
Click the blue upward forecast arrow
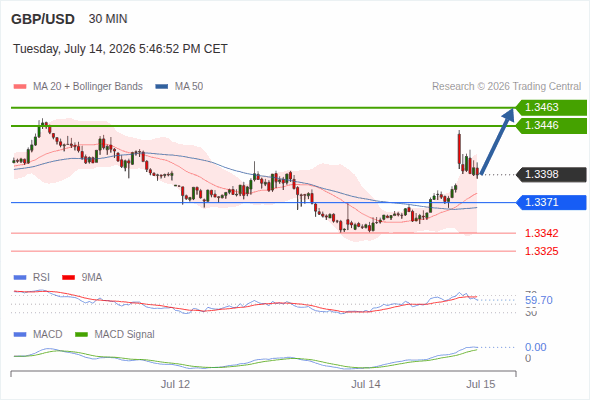(x=497, y=141)
